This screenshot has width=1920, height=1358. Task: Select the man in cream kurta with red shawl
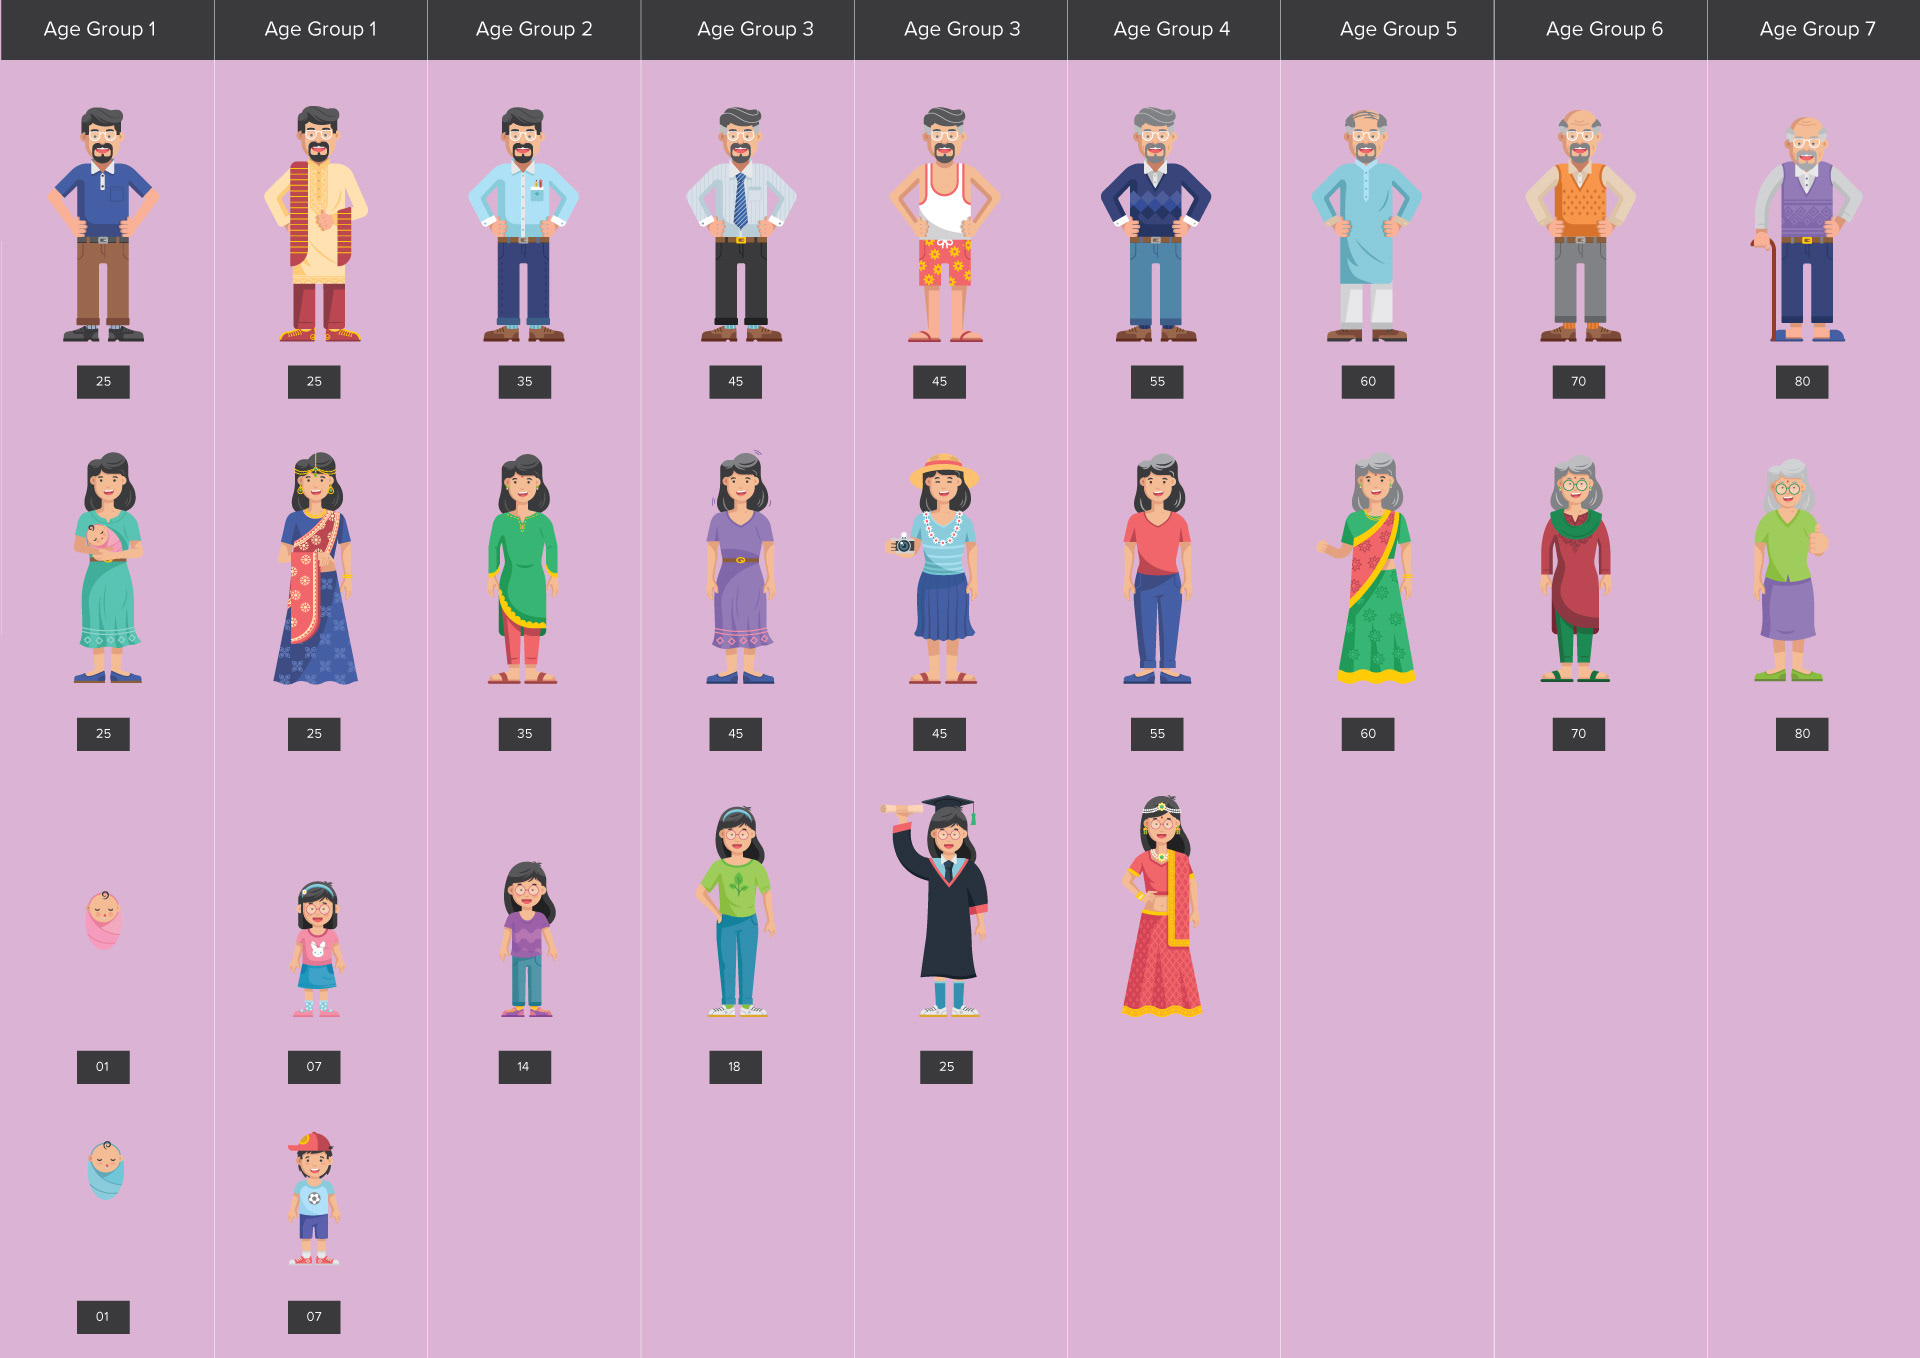[x=317, y=224]
